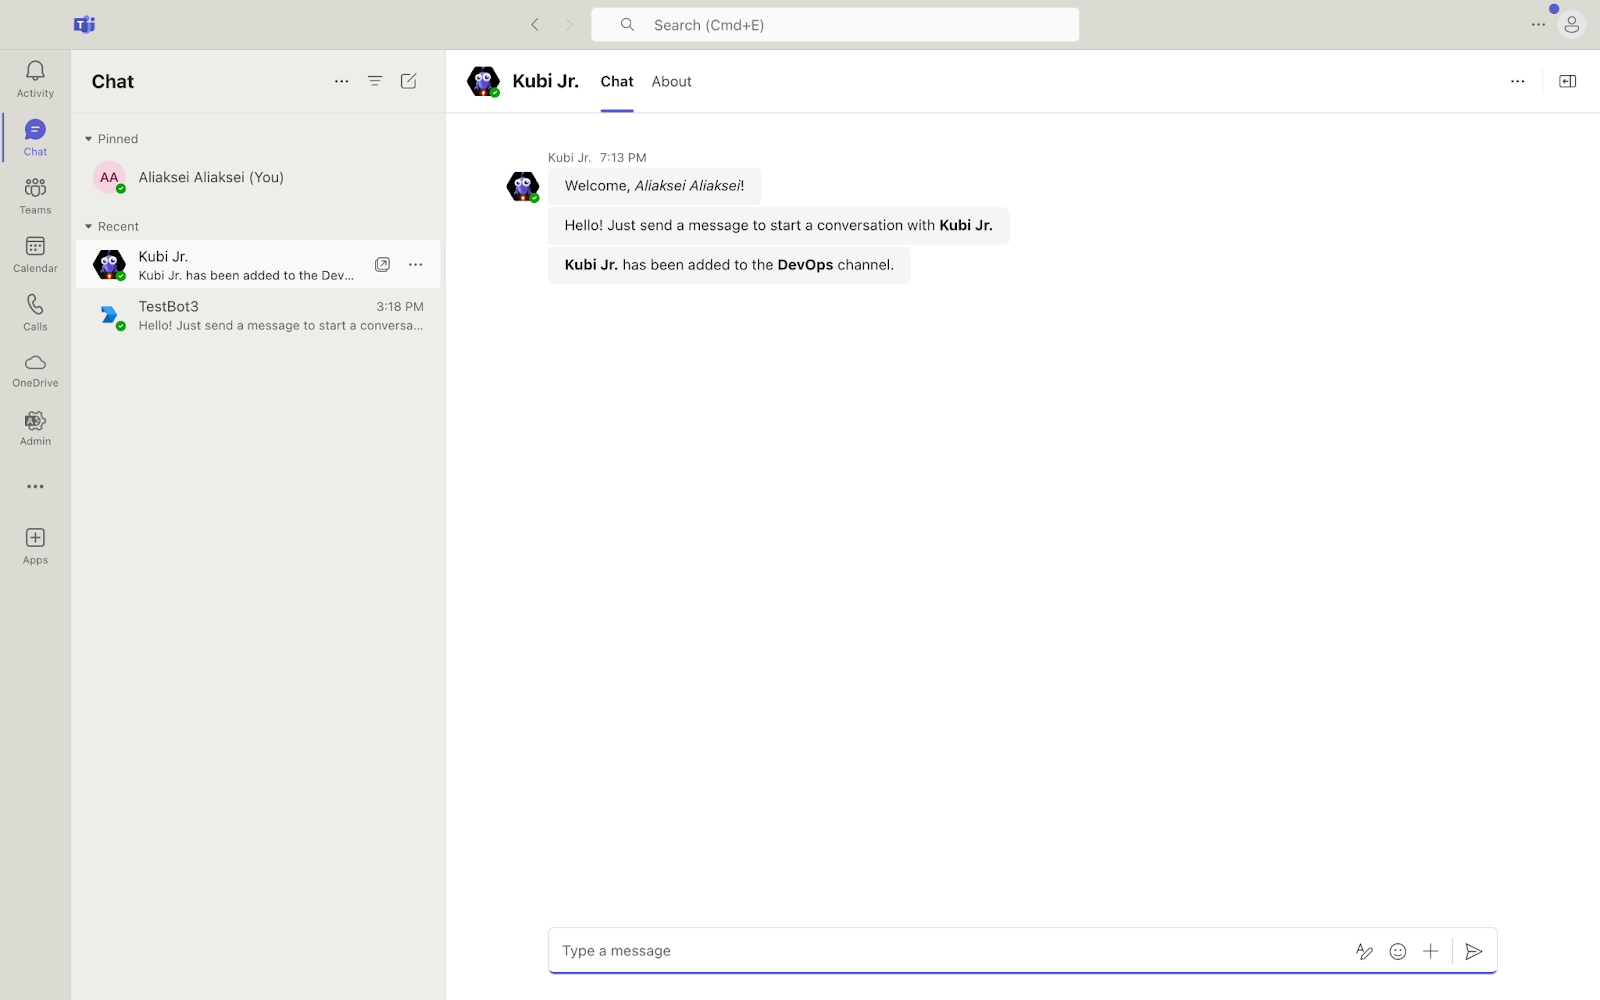1600x1000 pixels.
Task: Open the chat filter icon
Action: [x=375, y=81]
